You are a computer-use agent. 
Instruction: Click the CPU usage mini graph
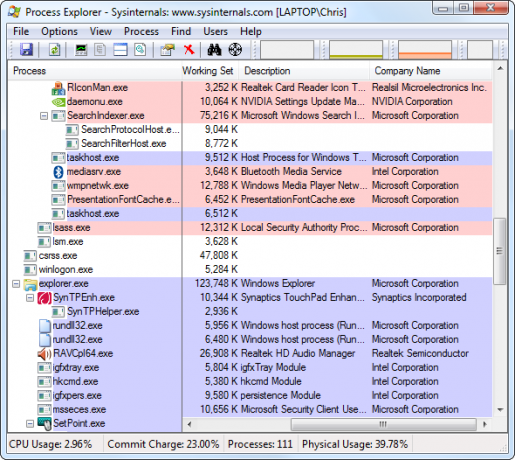(x=287, y=50)
